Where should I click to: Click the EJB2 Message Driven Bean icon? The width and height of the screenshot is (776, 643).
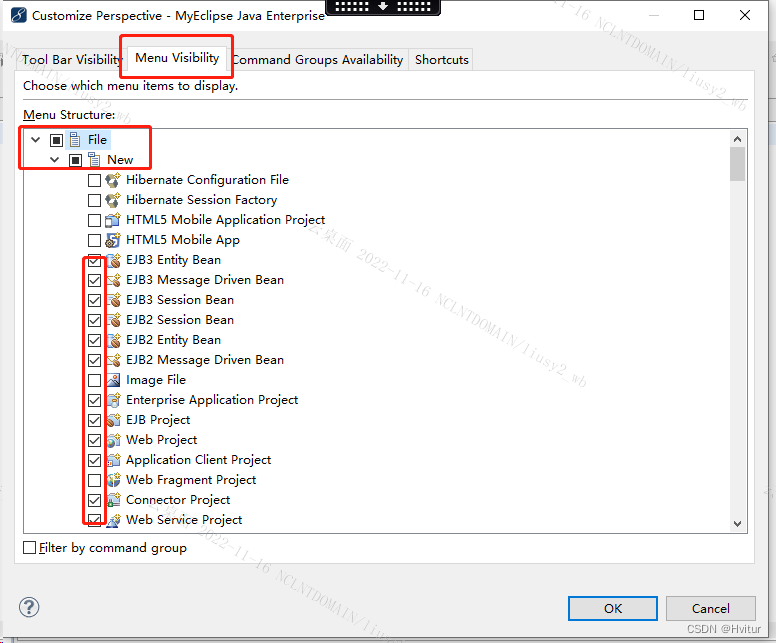(114, 360)
